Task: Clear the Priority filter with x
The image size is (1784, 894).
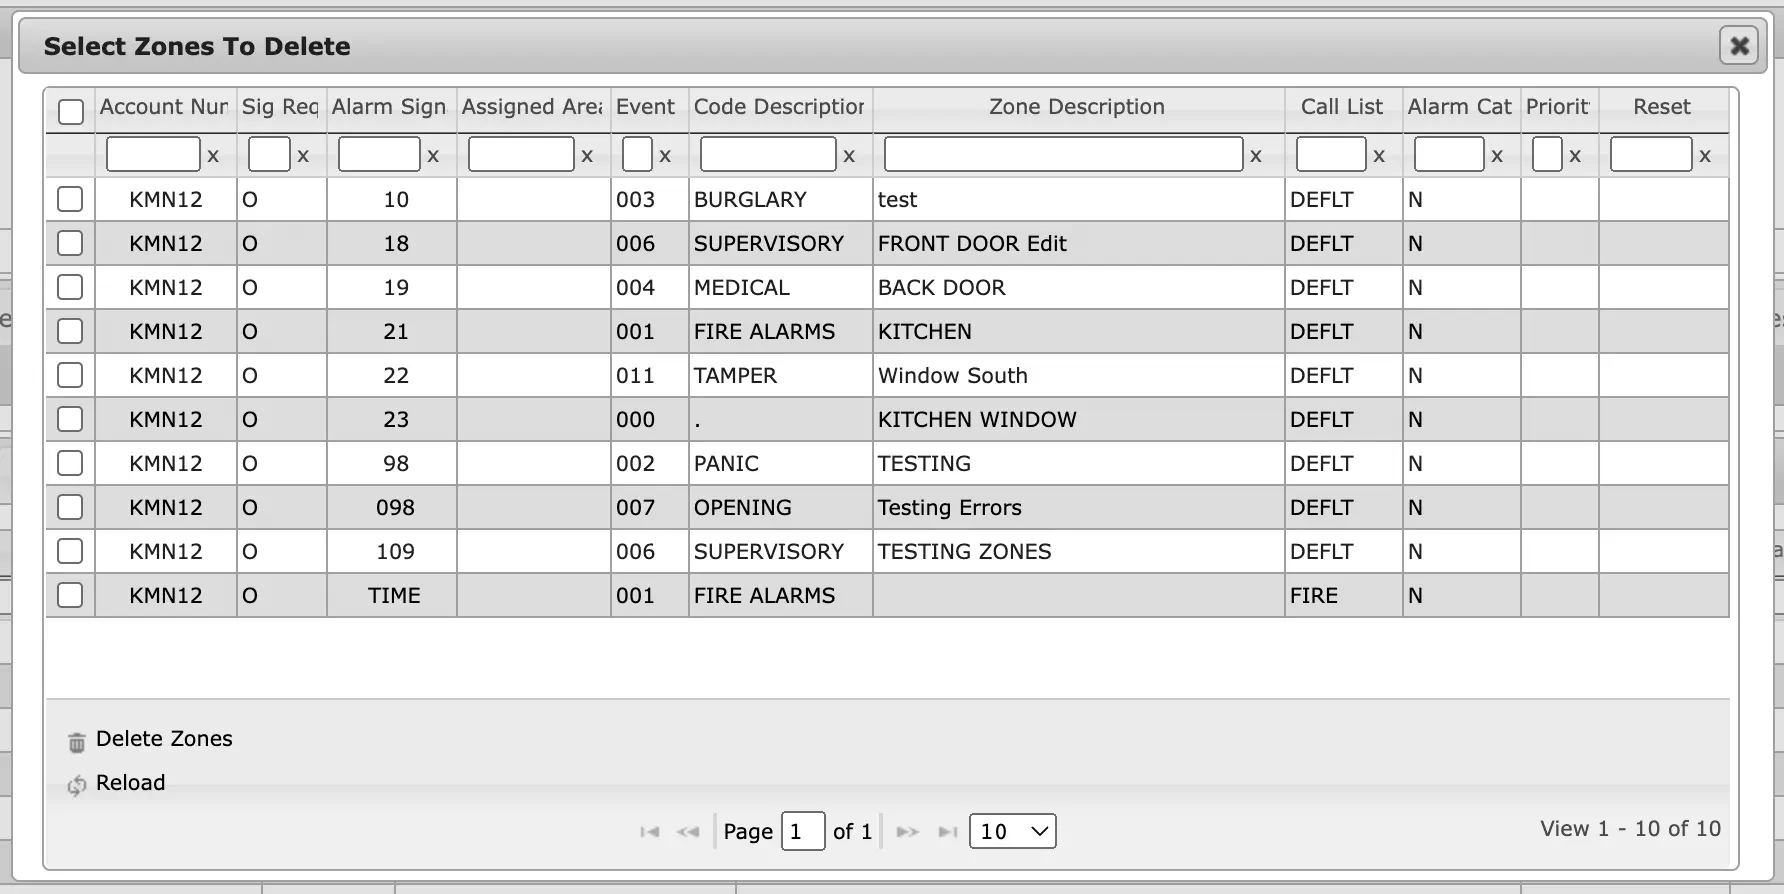Action: pyautogui.click(x=1575, y=156)
